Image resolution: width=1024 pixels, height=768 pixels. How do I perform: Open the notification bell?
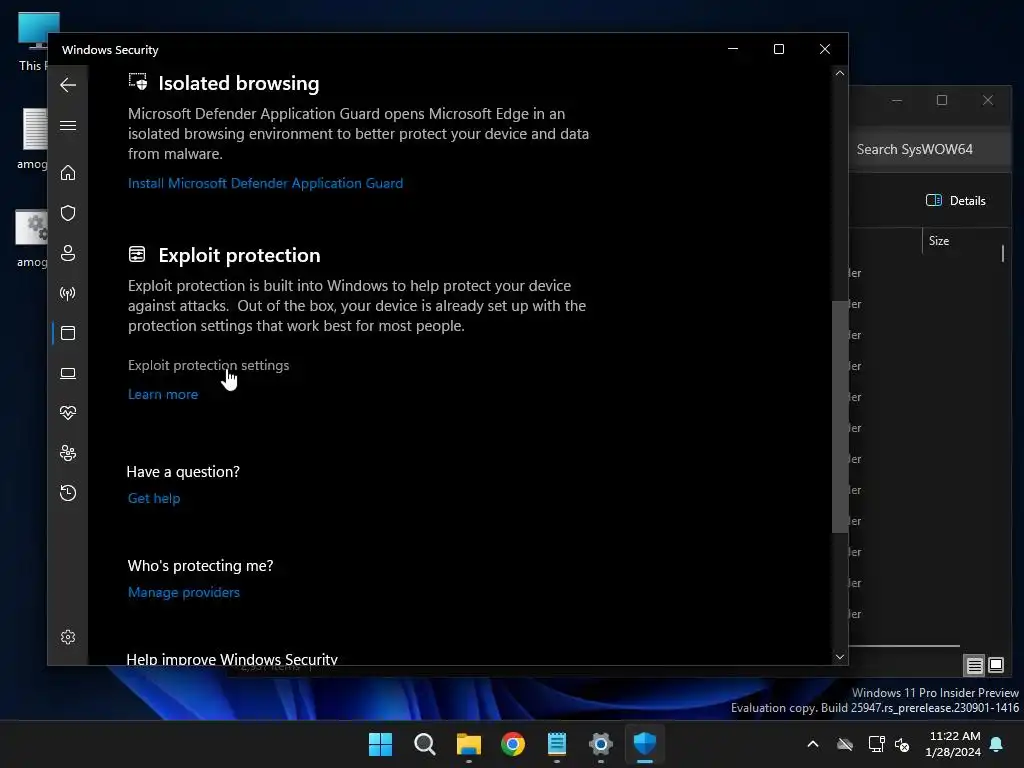(x=997, y=744)
